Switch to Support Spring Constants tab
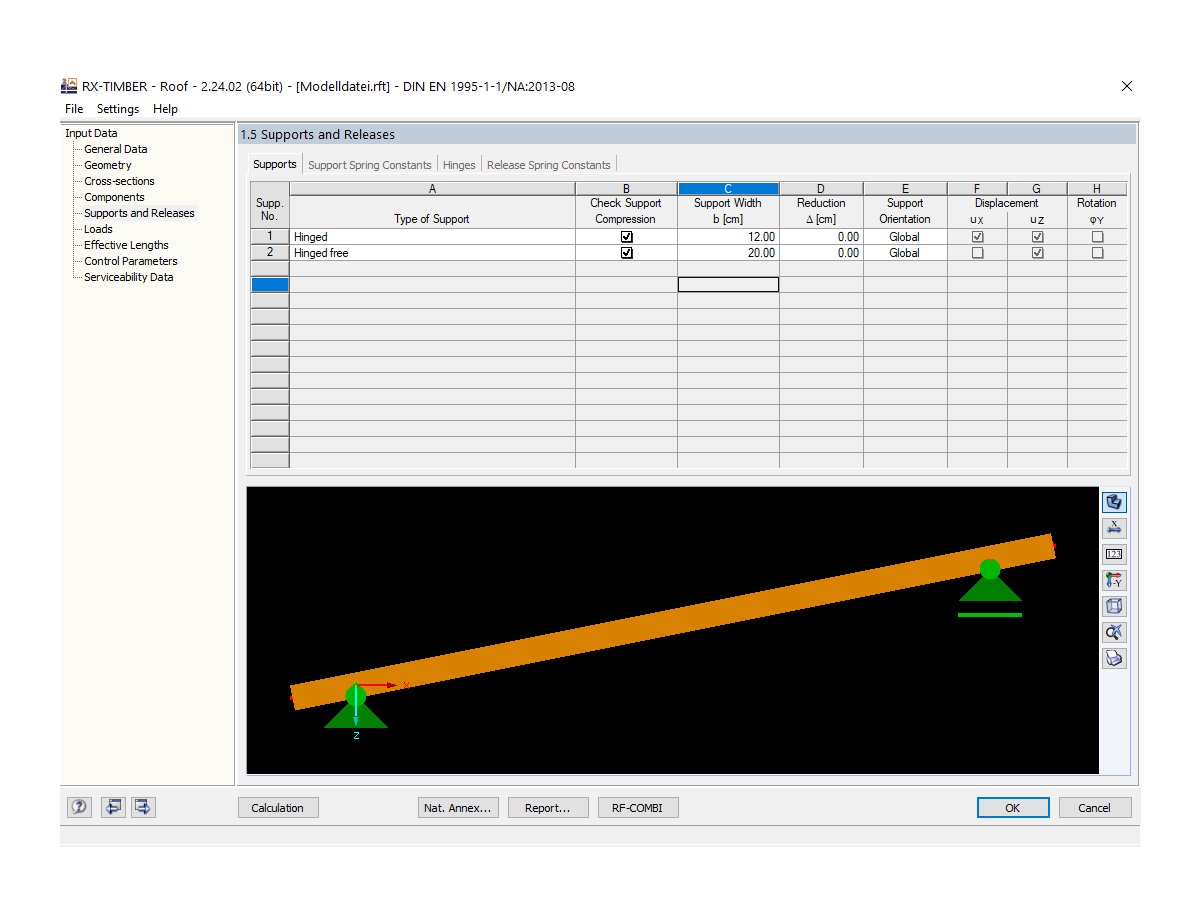Image resolution: width=1200 pixels, height=900 pixels. click(370, 165)
